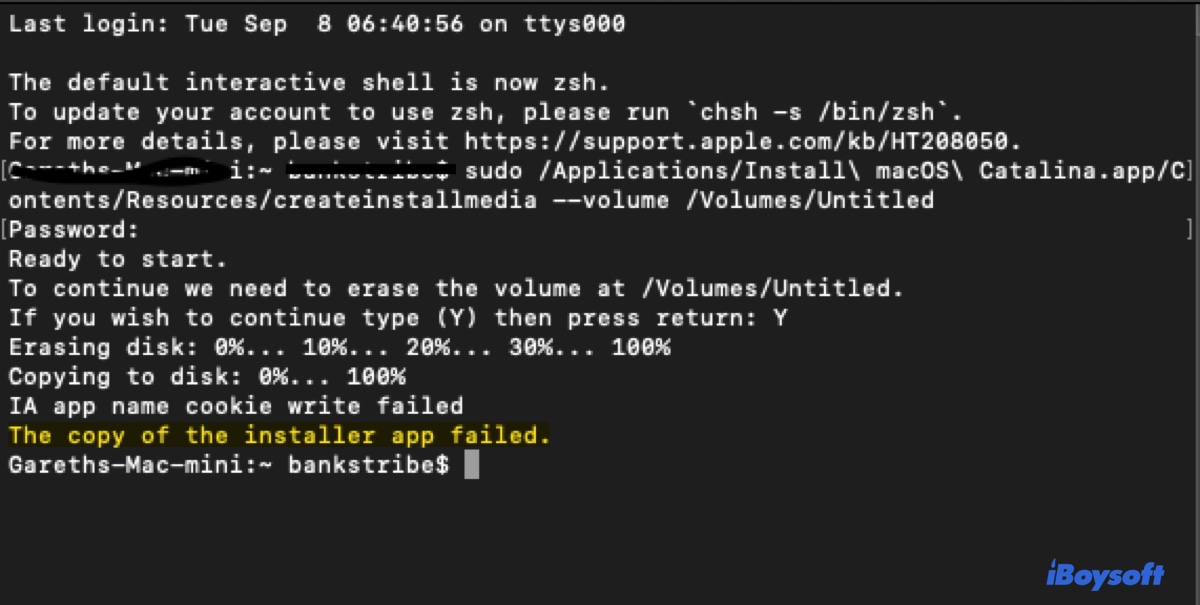1200x605 pixels.
Task: Click the highlighted "copy of the installer app failed" line
Action: tap(280, 436)
